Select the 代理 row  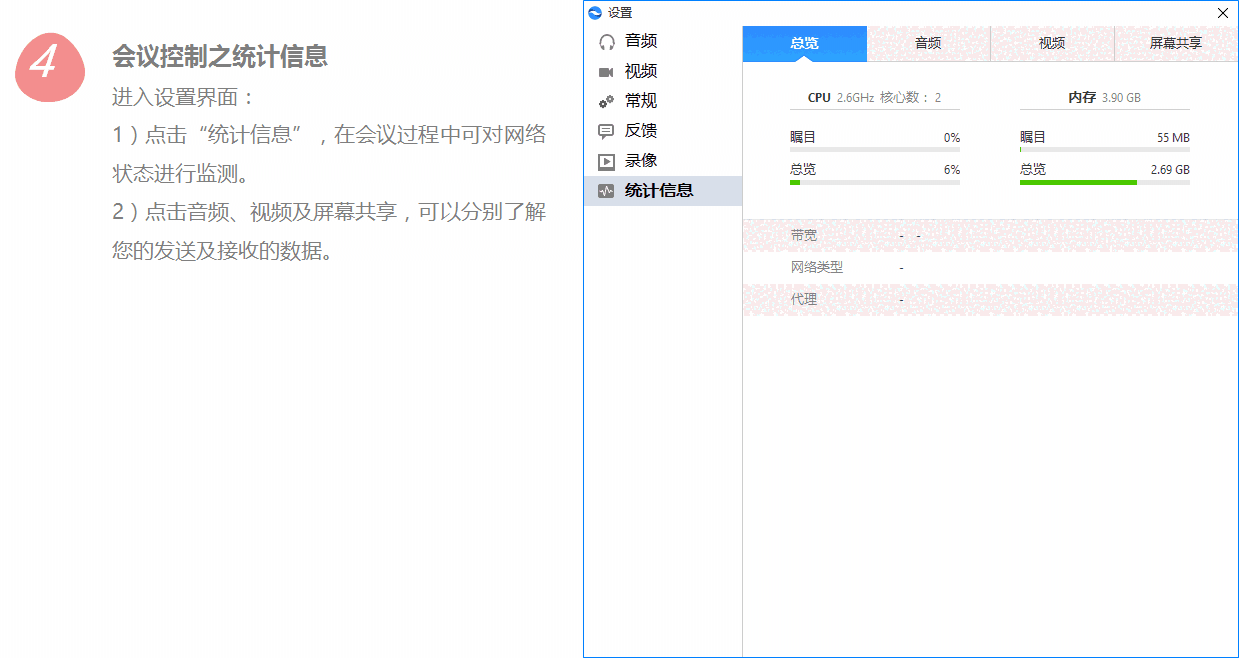pos(805,299)
